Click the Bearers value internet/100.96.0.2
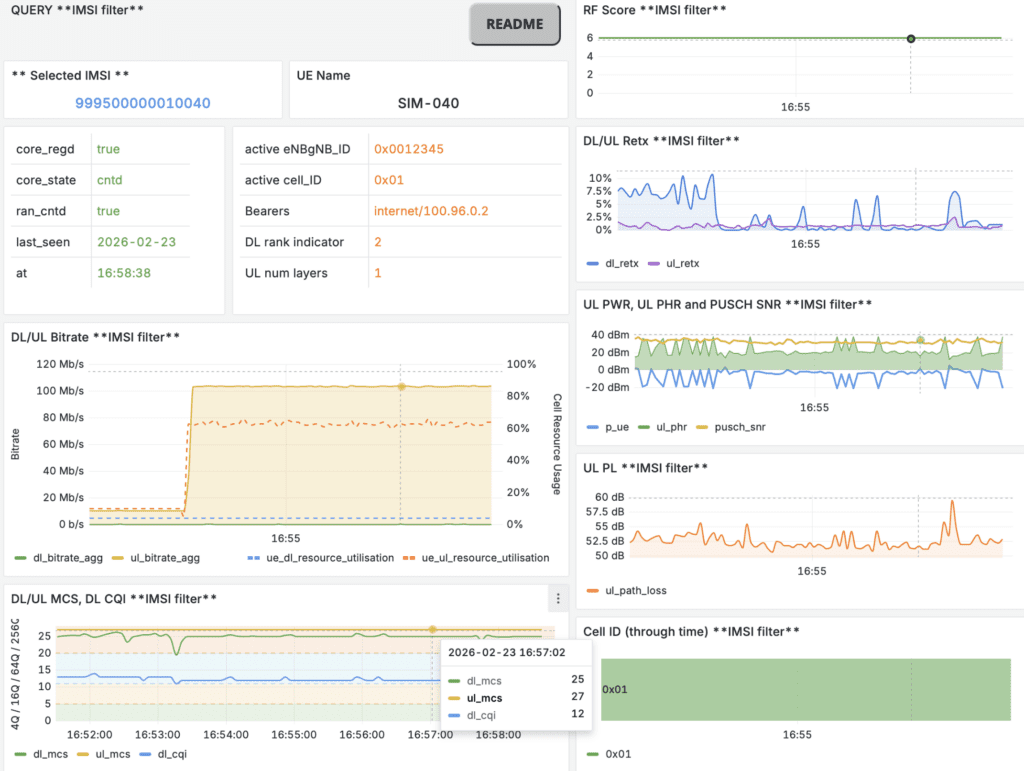Image resolution: width=1024 pixels, height=771 pixels. (431, 211)
